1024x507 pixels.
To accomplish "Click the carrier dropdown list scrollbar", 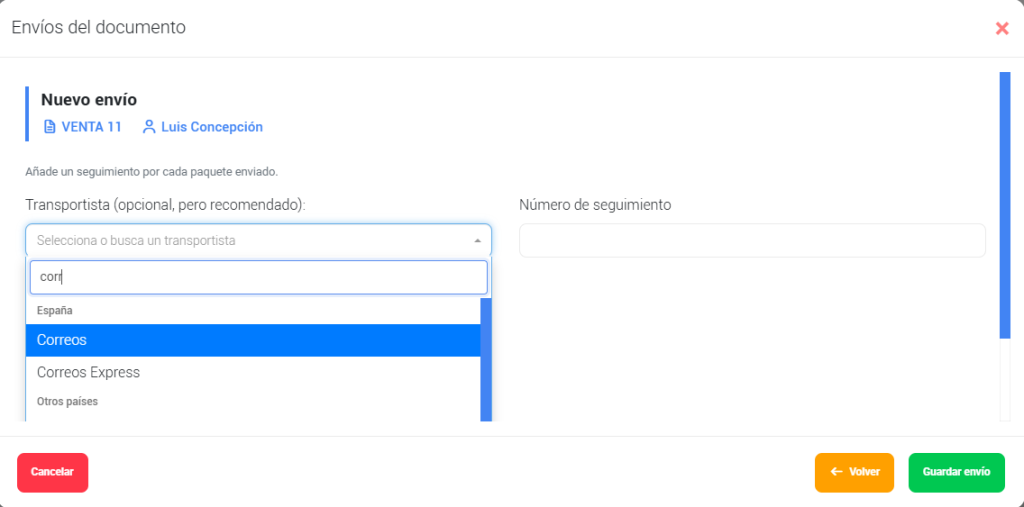I will coord(486,359).
